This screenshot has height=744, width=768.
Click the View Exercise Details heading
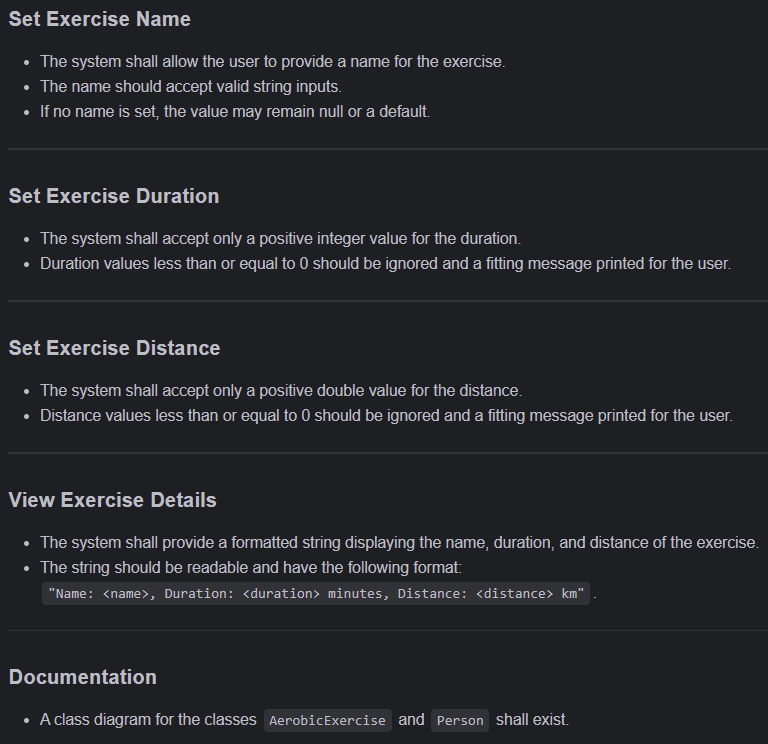pos(113,500)
